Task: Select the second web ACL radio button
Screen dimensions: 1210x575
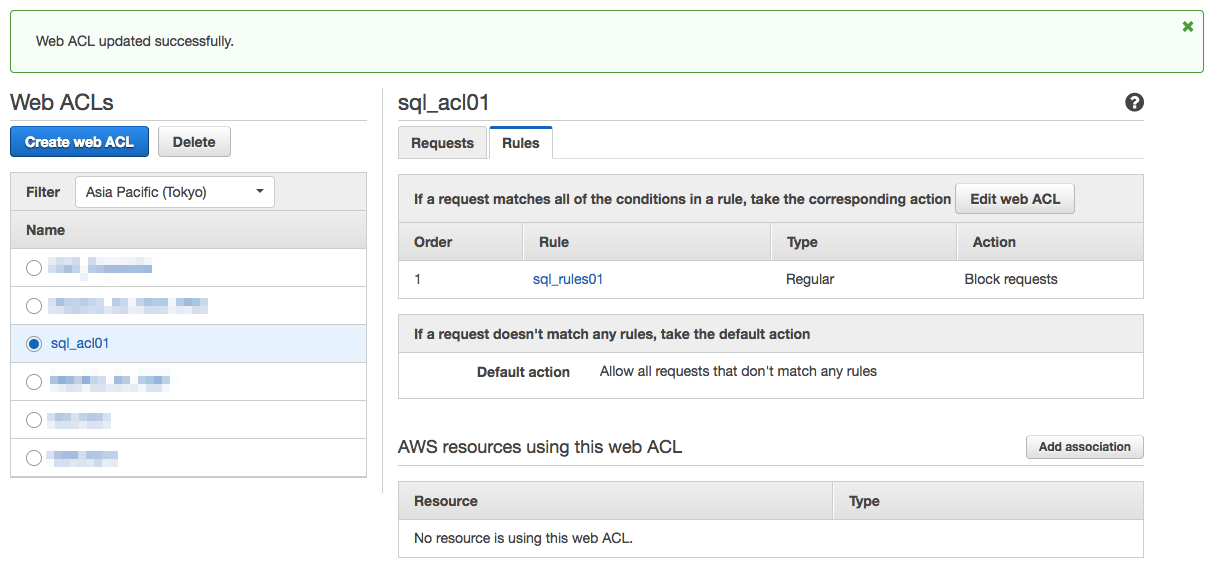Action: pyautogui.click(x=34, y=306)
